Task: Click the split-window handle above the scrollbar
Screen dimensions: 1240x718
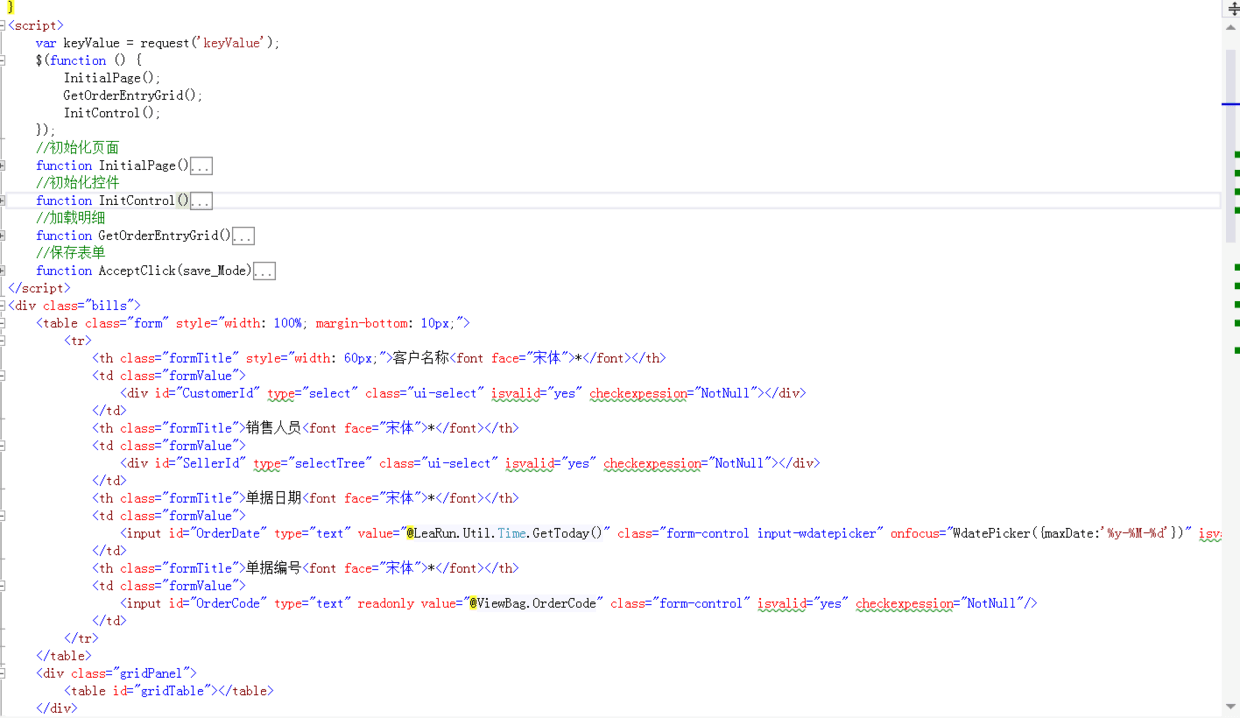Action: [1233, 8]
